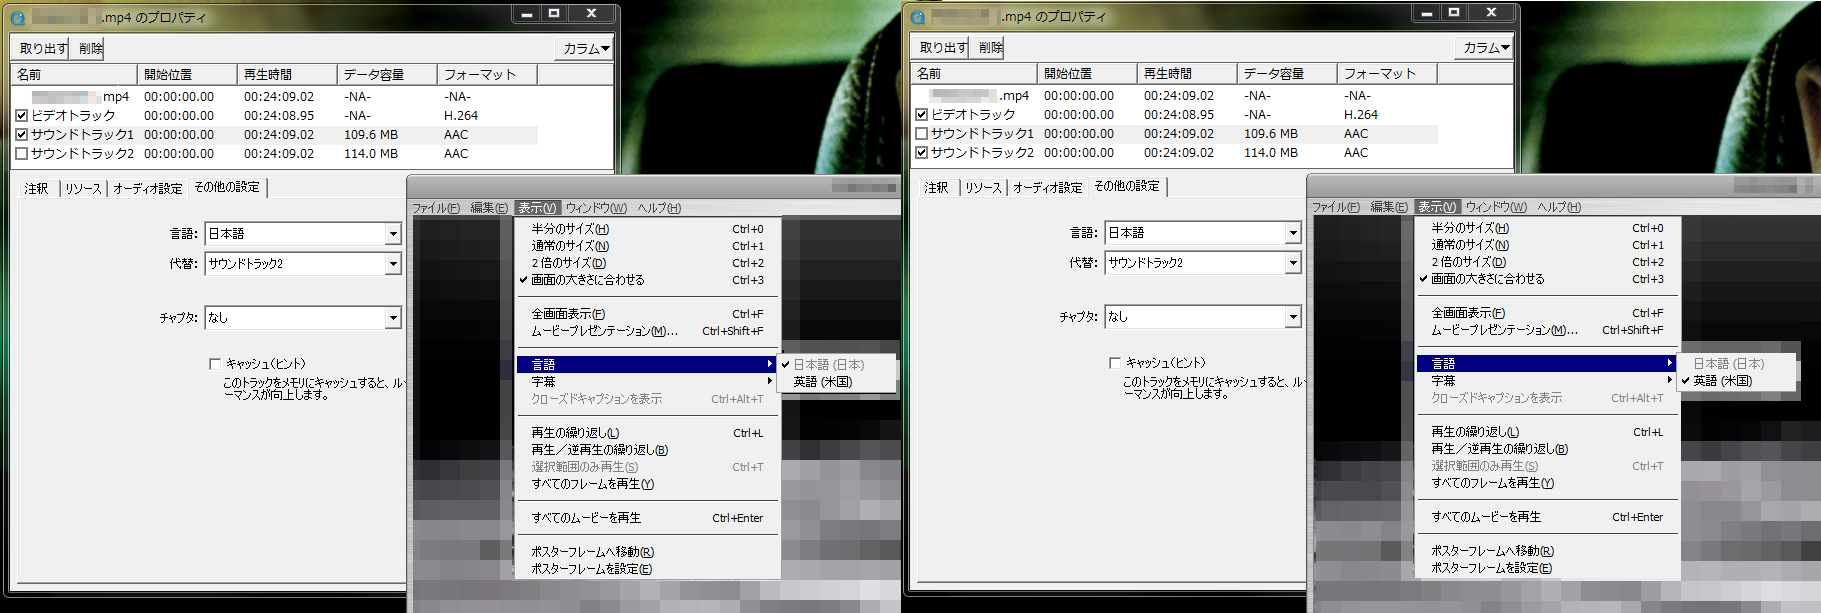Switch to 注釈 tab in left properties window
Screen dimensions: 1821x613
click(37, 188)
